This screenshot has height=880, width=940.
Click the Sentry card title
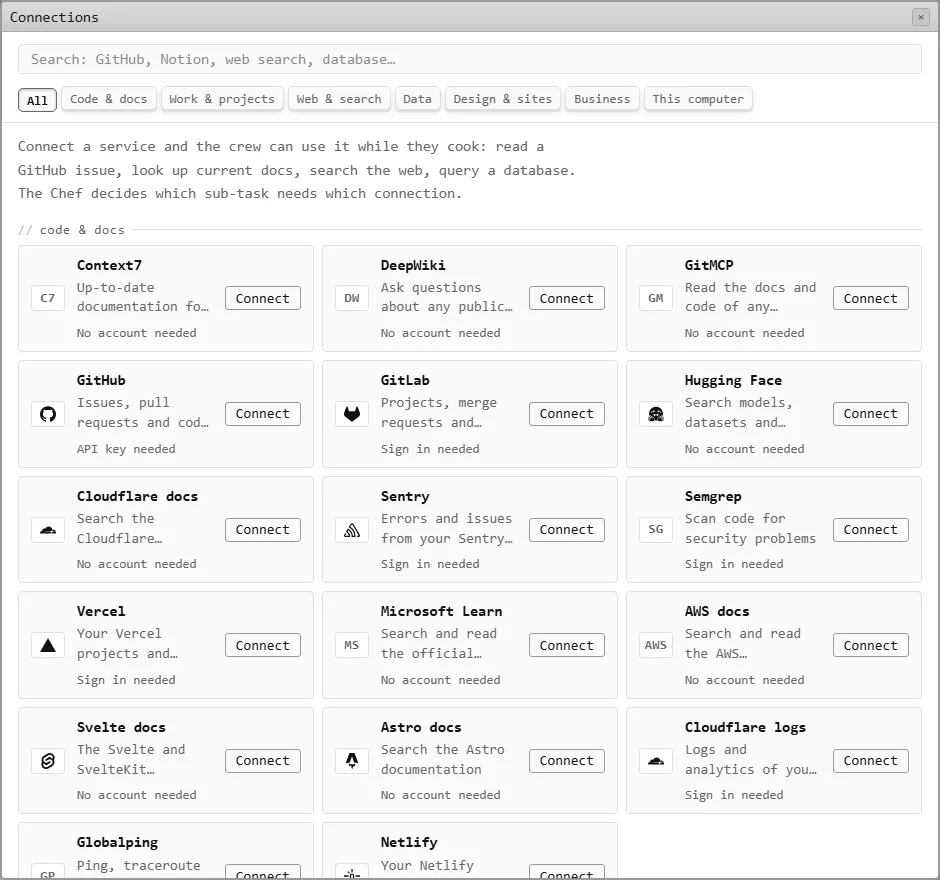[405, 496]
